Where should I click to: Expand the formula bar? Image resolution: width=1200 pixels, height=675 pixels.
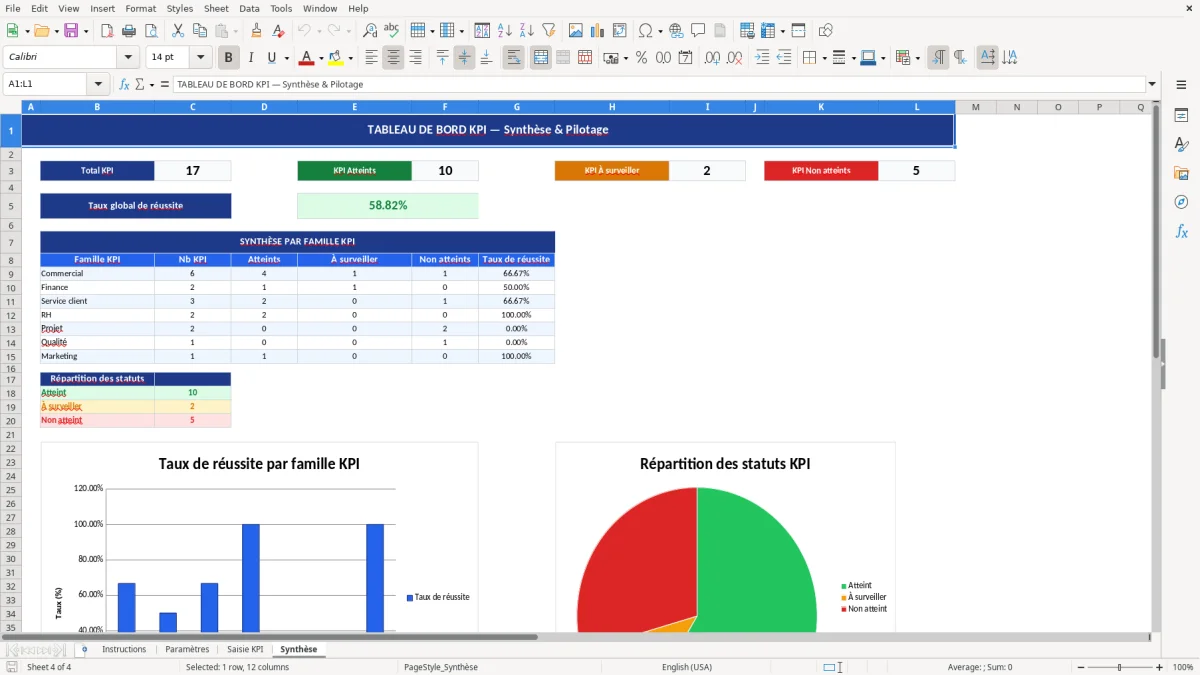(x=1152, y=84)
